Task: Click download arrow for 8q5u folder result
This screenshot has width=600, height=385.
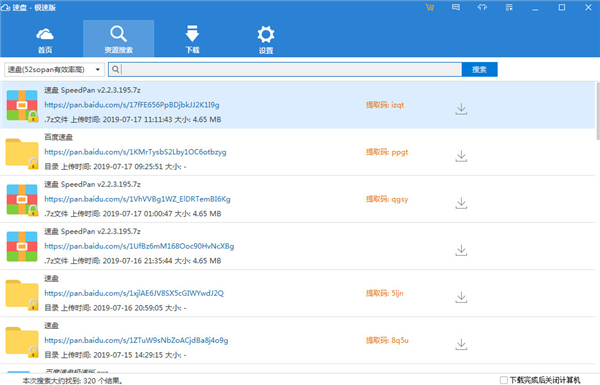Action: point(461,344)
